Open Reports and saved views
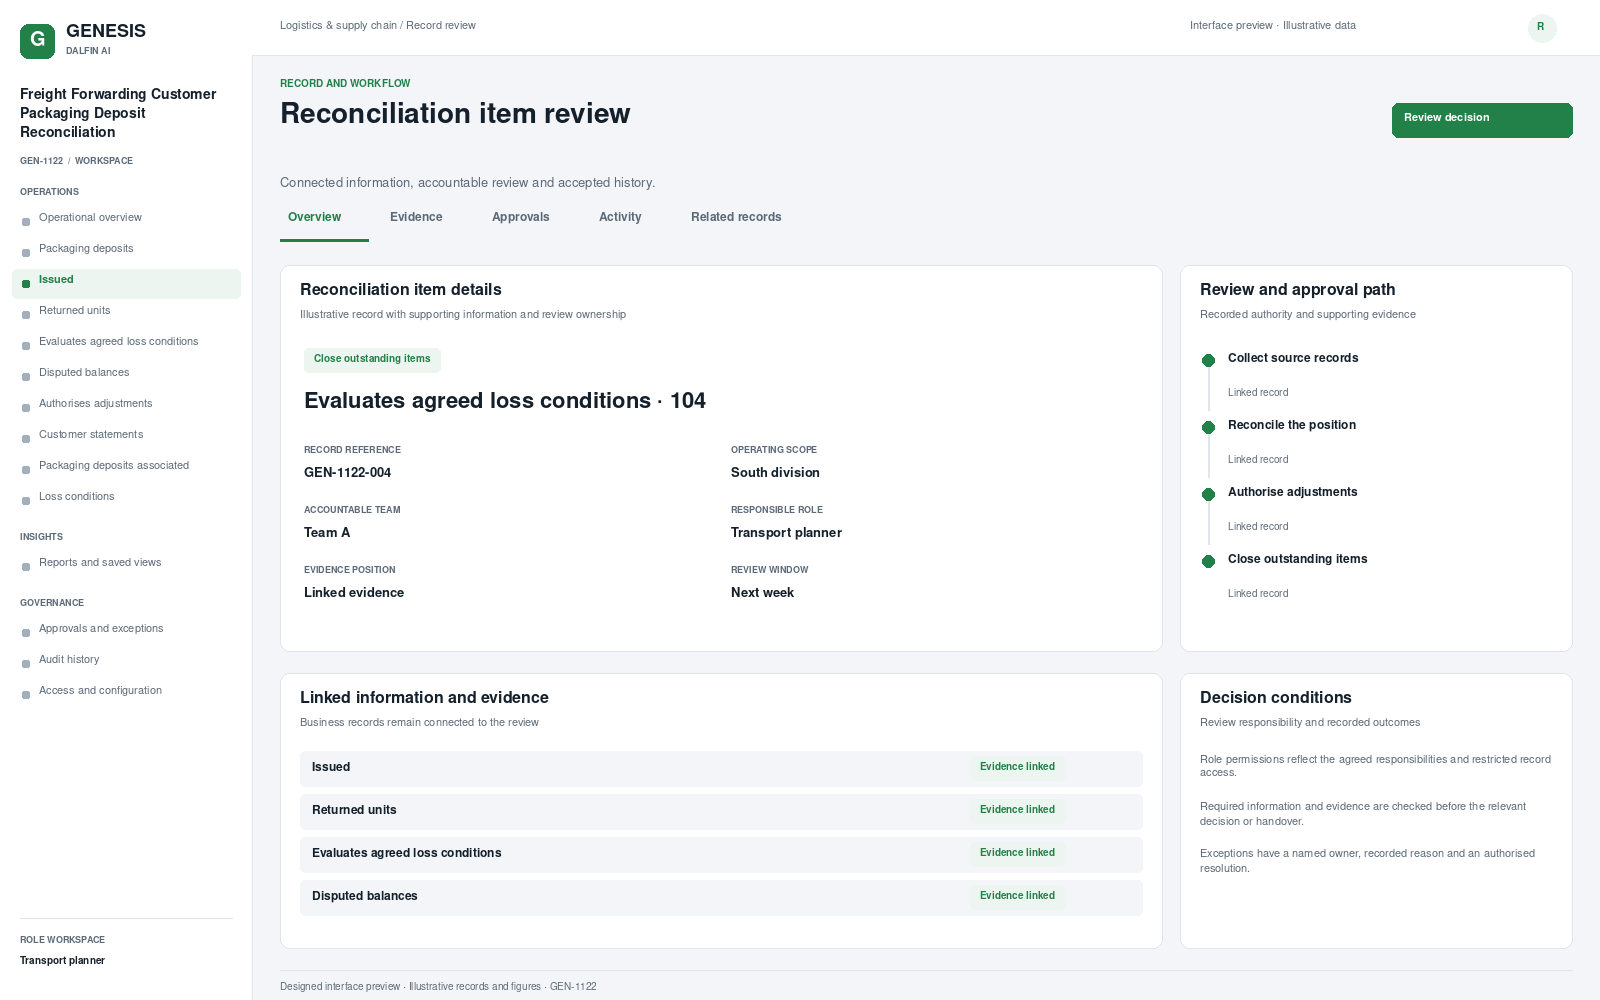1600x1000 pixels. [x=126, y=563]
